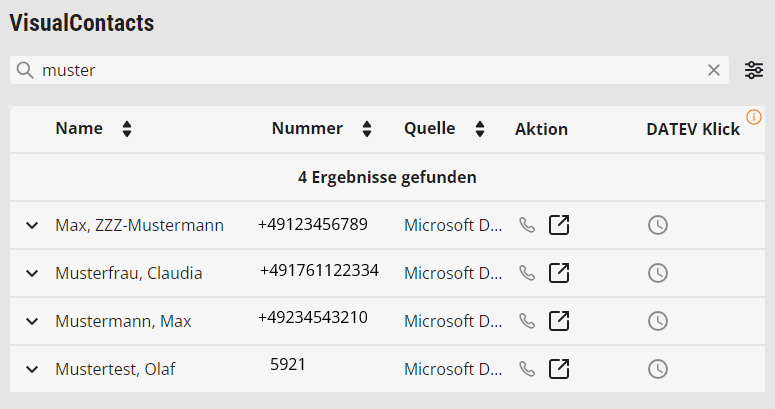Click DATEV clock icon for Max, ZZZ-Mustermann
Screen dimensions: 775x409
point(657,225)
